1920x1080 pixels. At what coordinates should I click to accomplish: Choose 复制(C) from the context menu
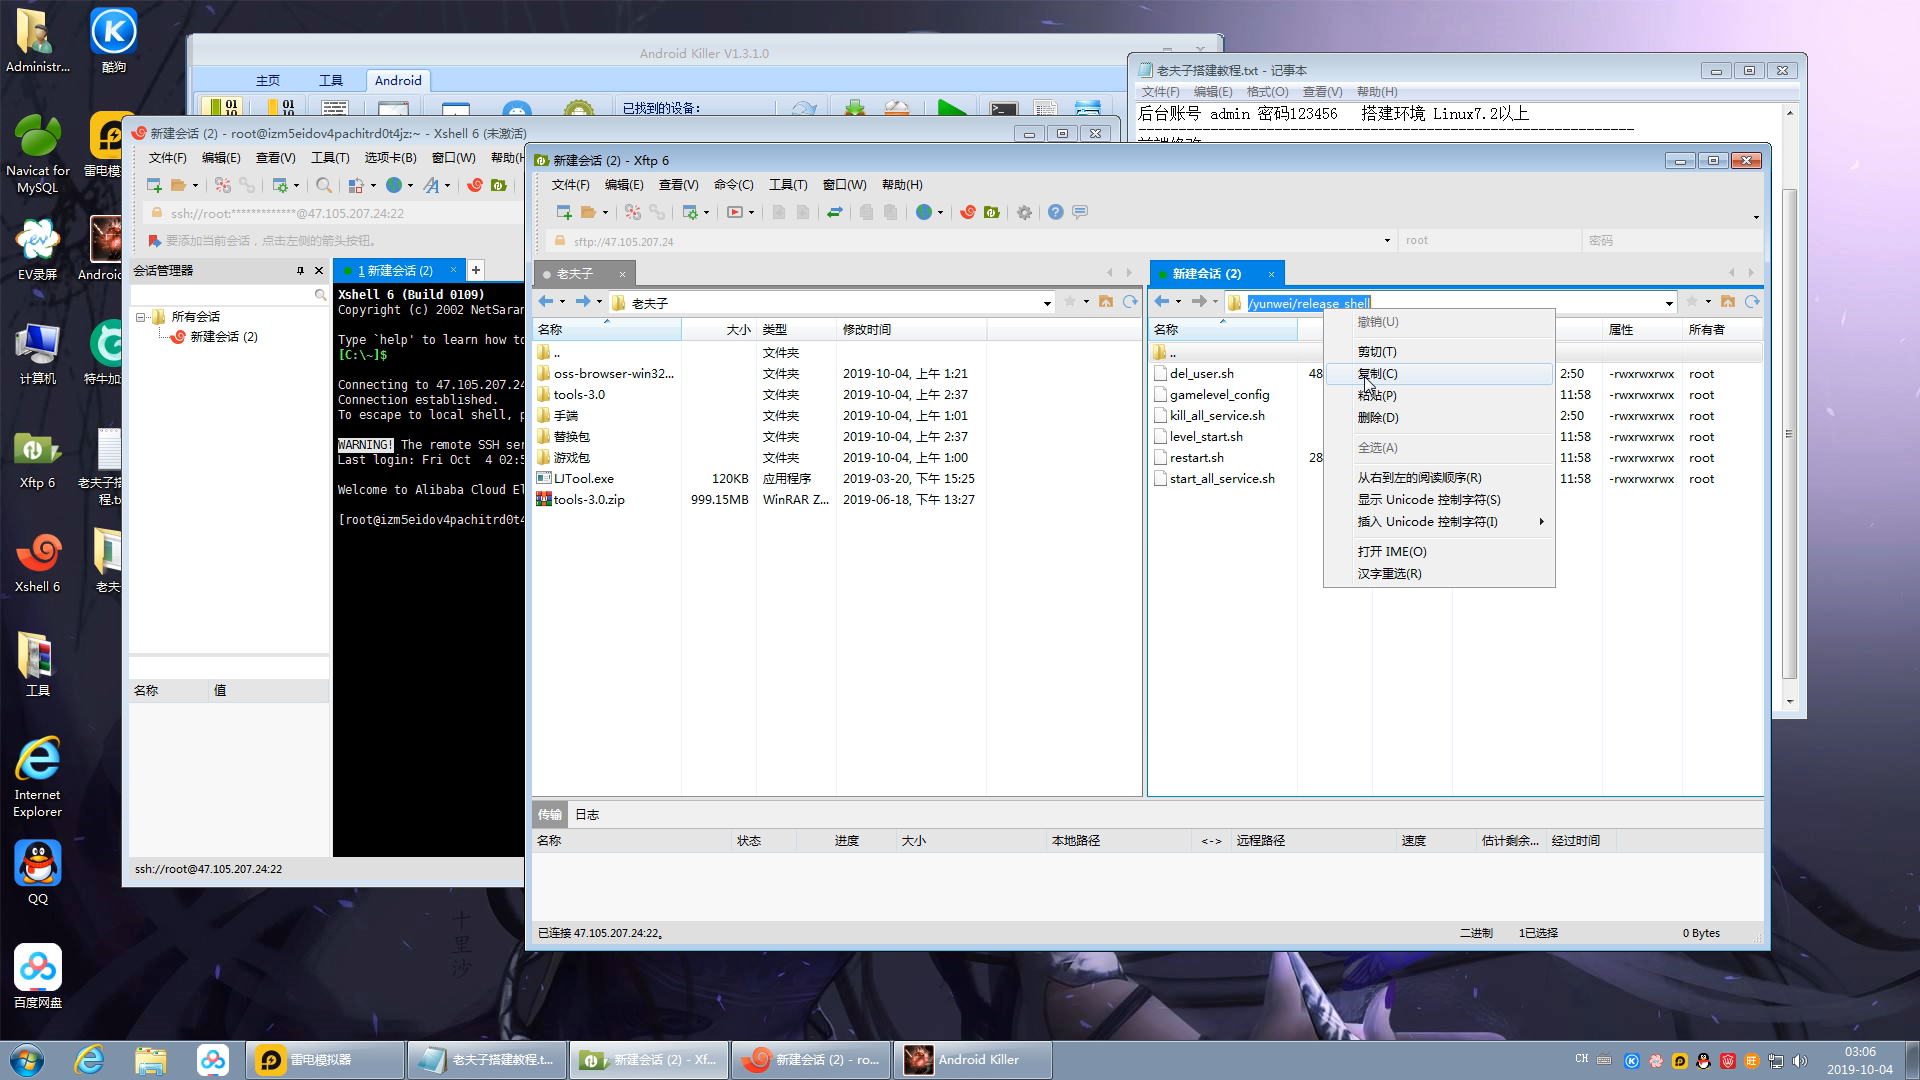pos(1377,374)
